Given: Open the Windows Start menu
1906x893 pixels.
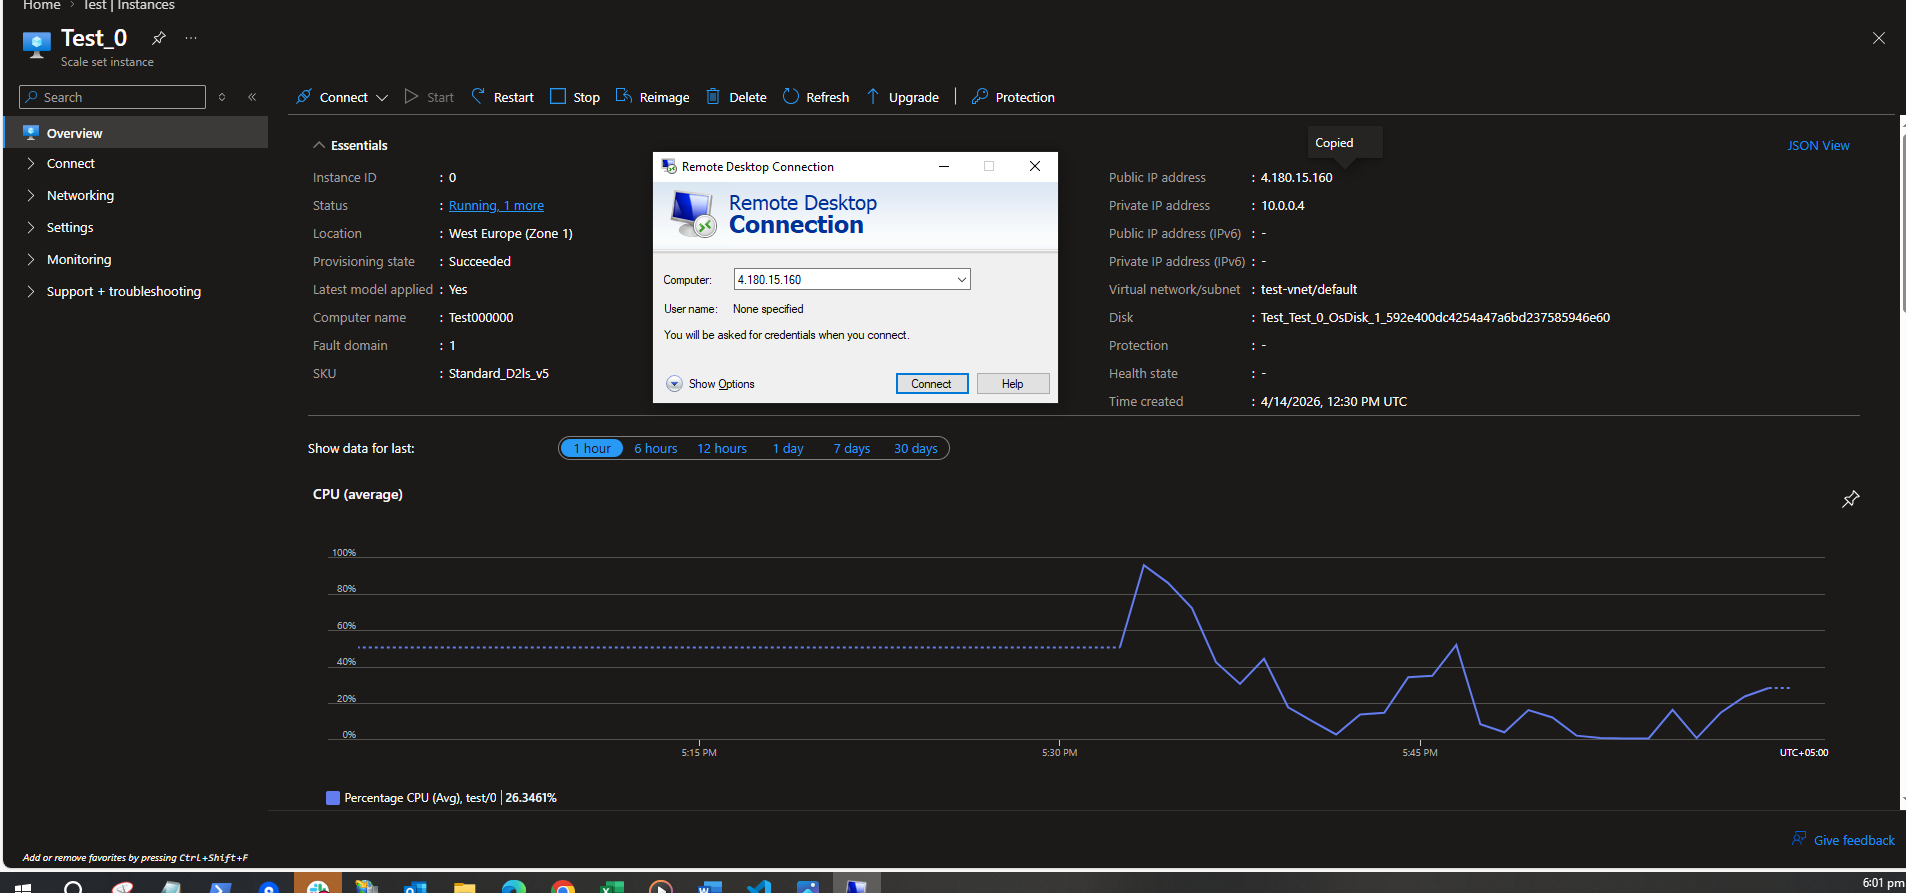Looking at the screenshot, I should pos(23,887).
